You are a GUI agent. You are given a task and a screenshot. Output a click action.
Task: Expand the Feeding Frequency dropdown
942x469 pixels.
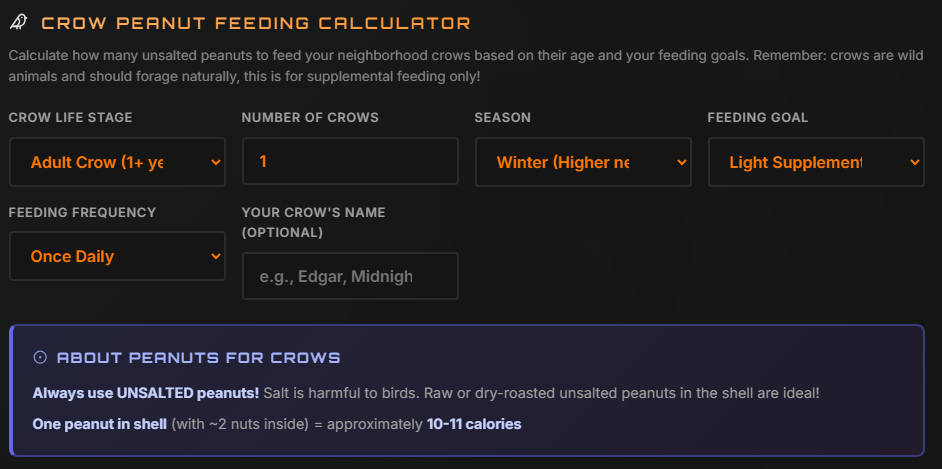click(x=117, y=256)
